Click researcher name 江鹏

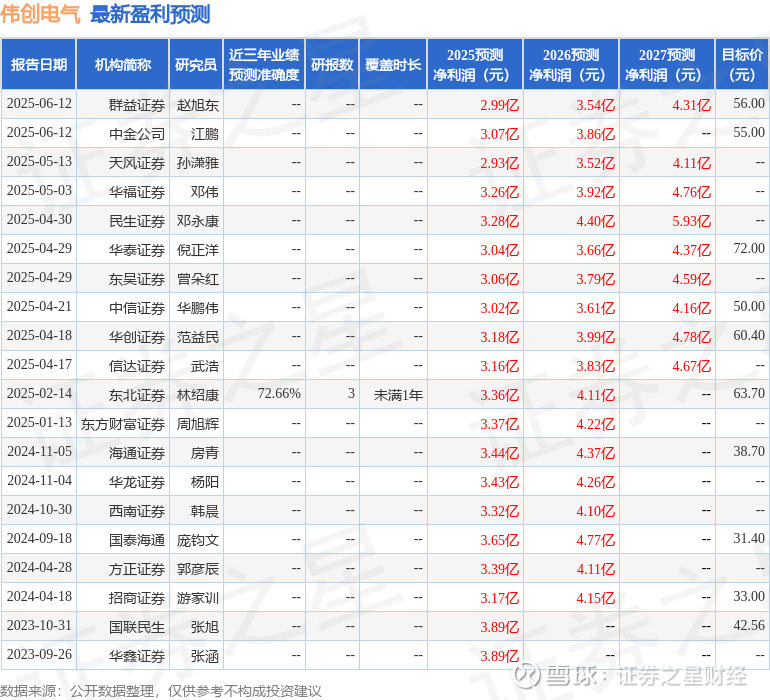[x=204, y=134]
